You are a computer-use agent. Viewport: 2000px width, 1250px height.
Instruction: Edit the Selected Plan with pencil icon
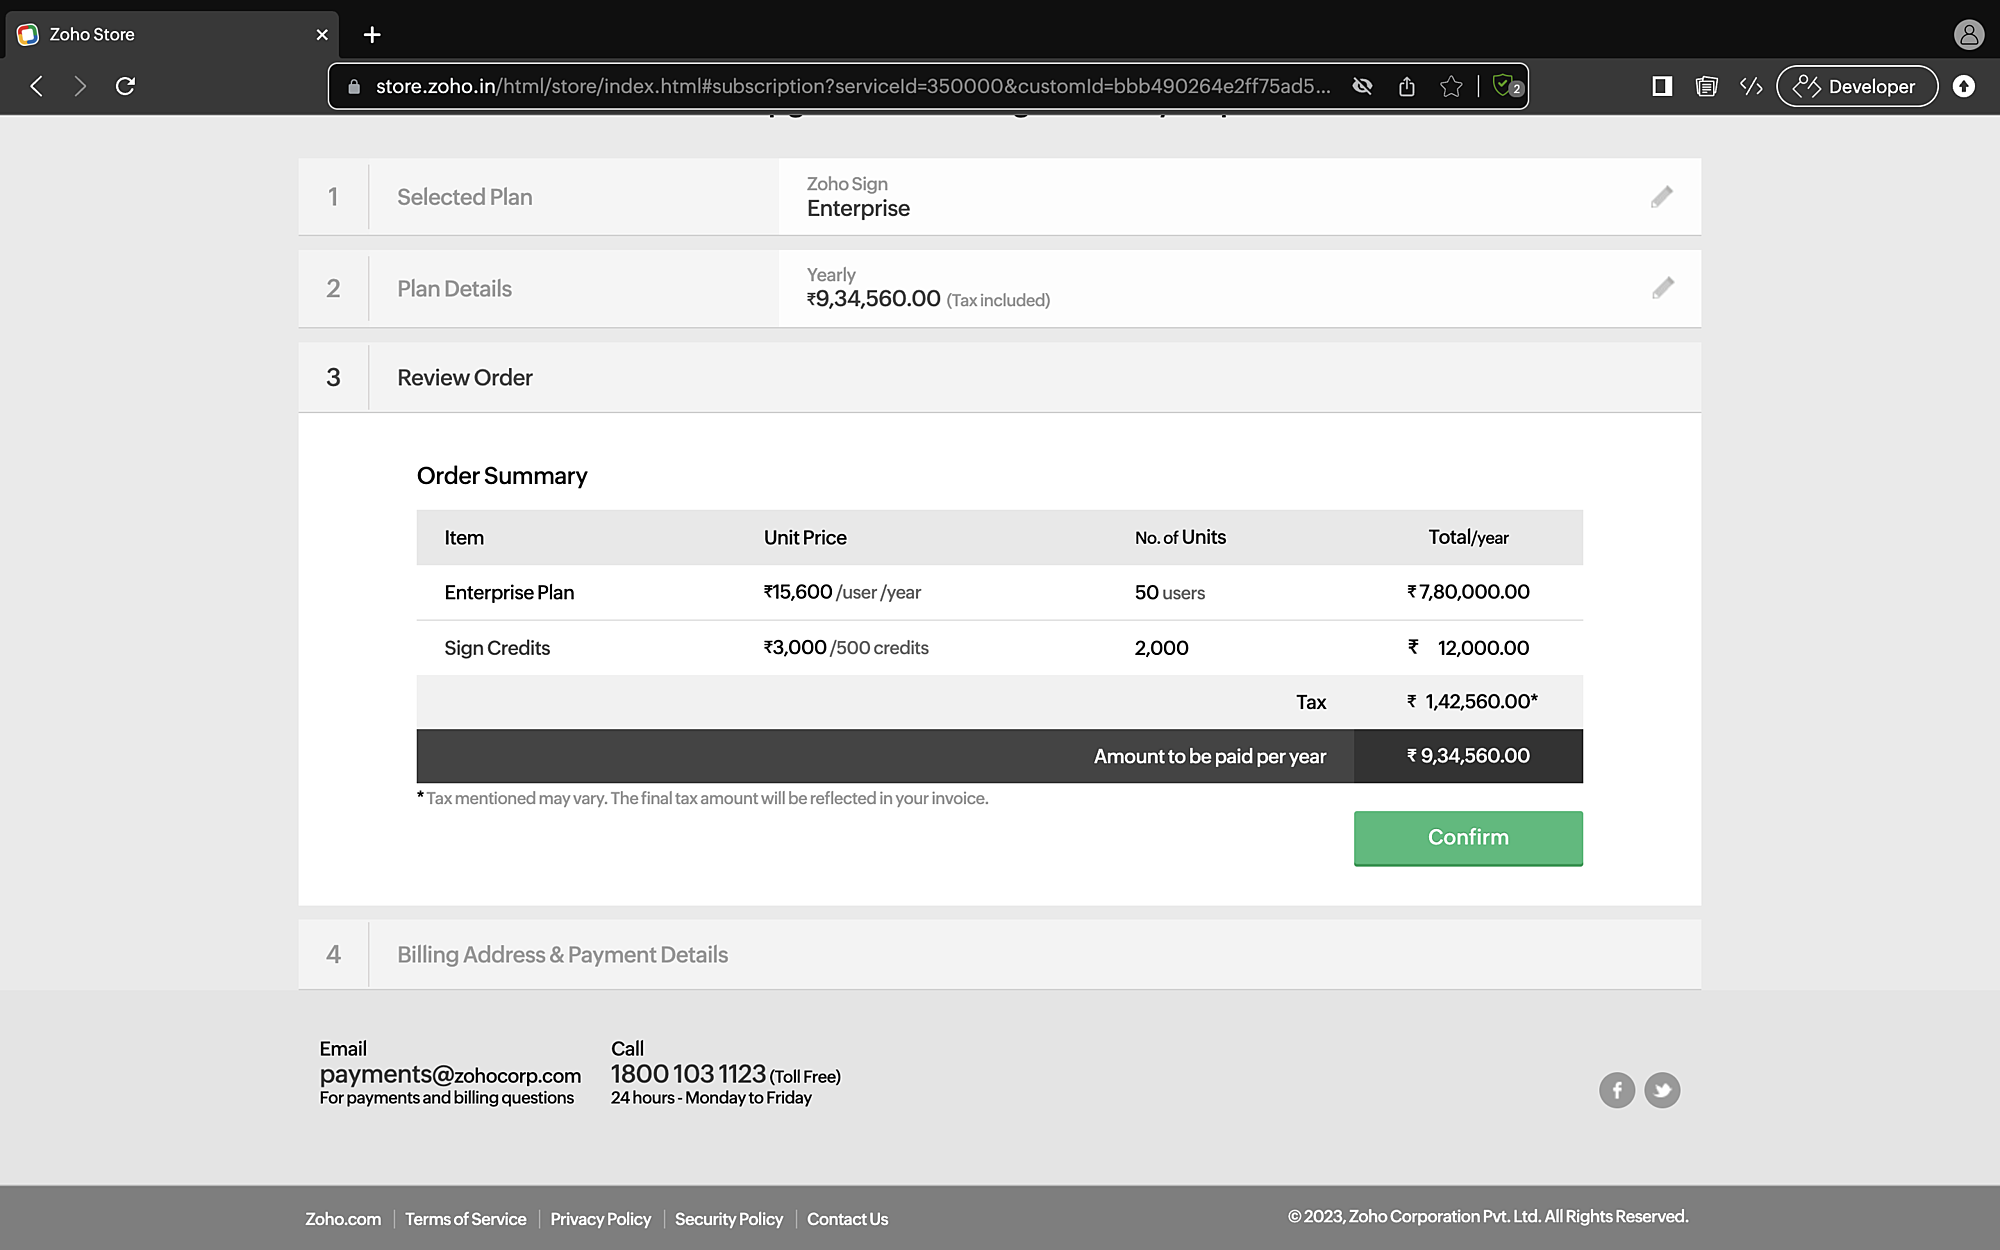(1662, 197)
